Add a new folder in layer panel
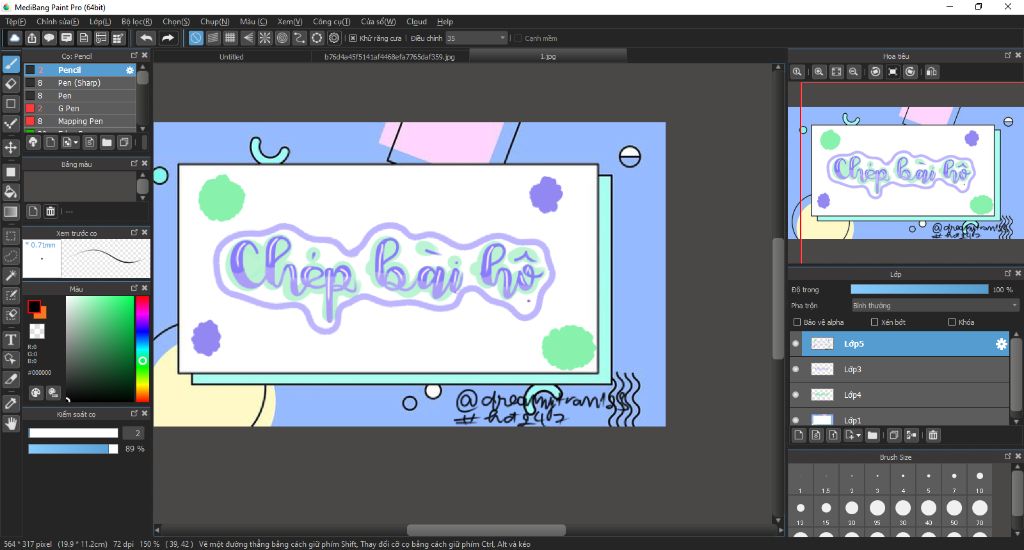The width and height of the screenshot is (1024, 550). point(872,435)
